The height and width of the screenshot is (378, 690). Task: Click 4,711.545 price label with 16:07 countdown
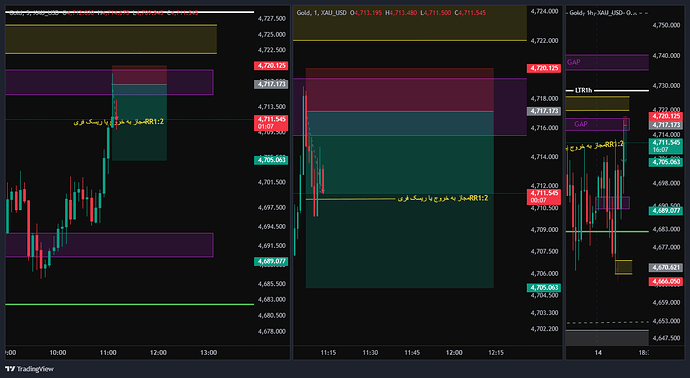[666, 146]
